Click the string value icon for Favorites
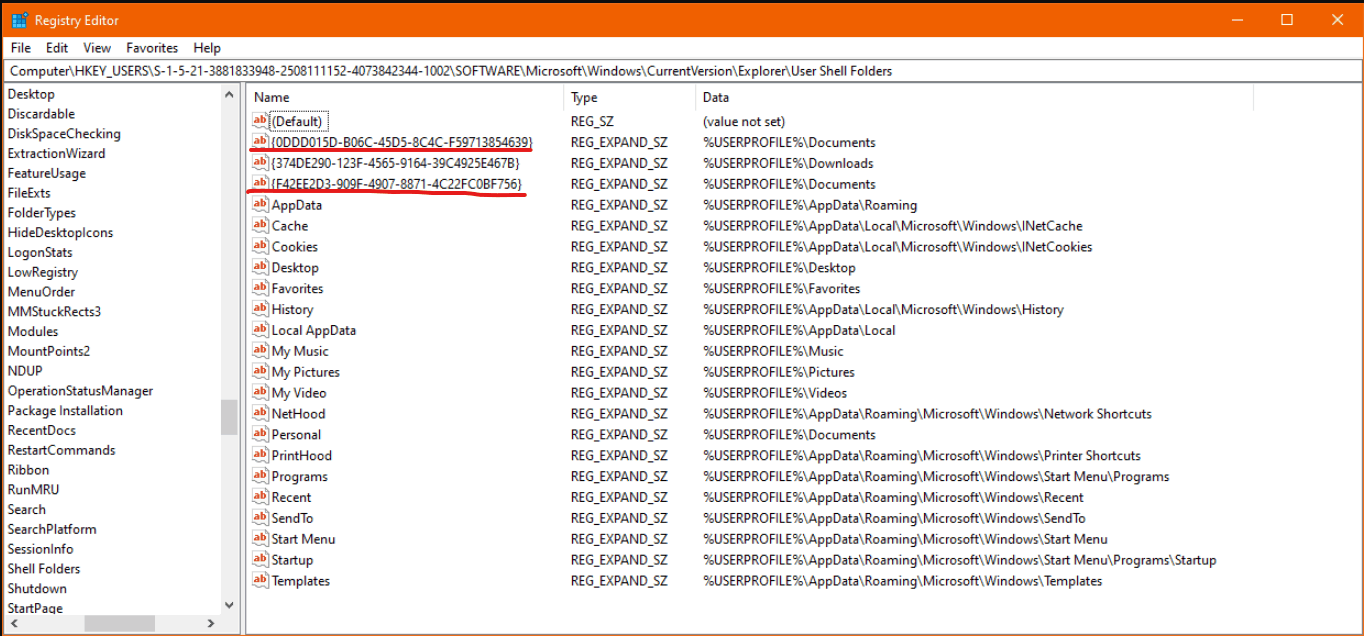The image size is (1364, 636). pos(260,289)
